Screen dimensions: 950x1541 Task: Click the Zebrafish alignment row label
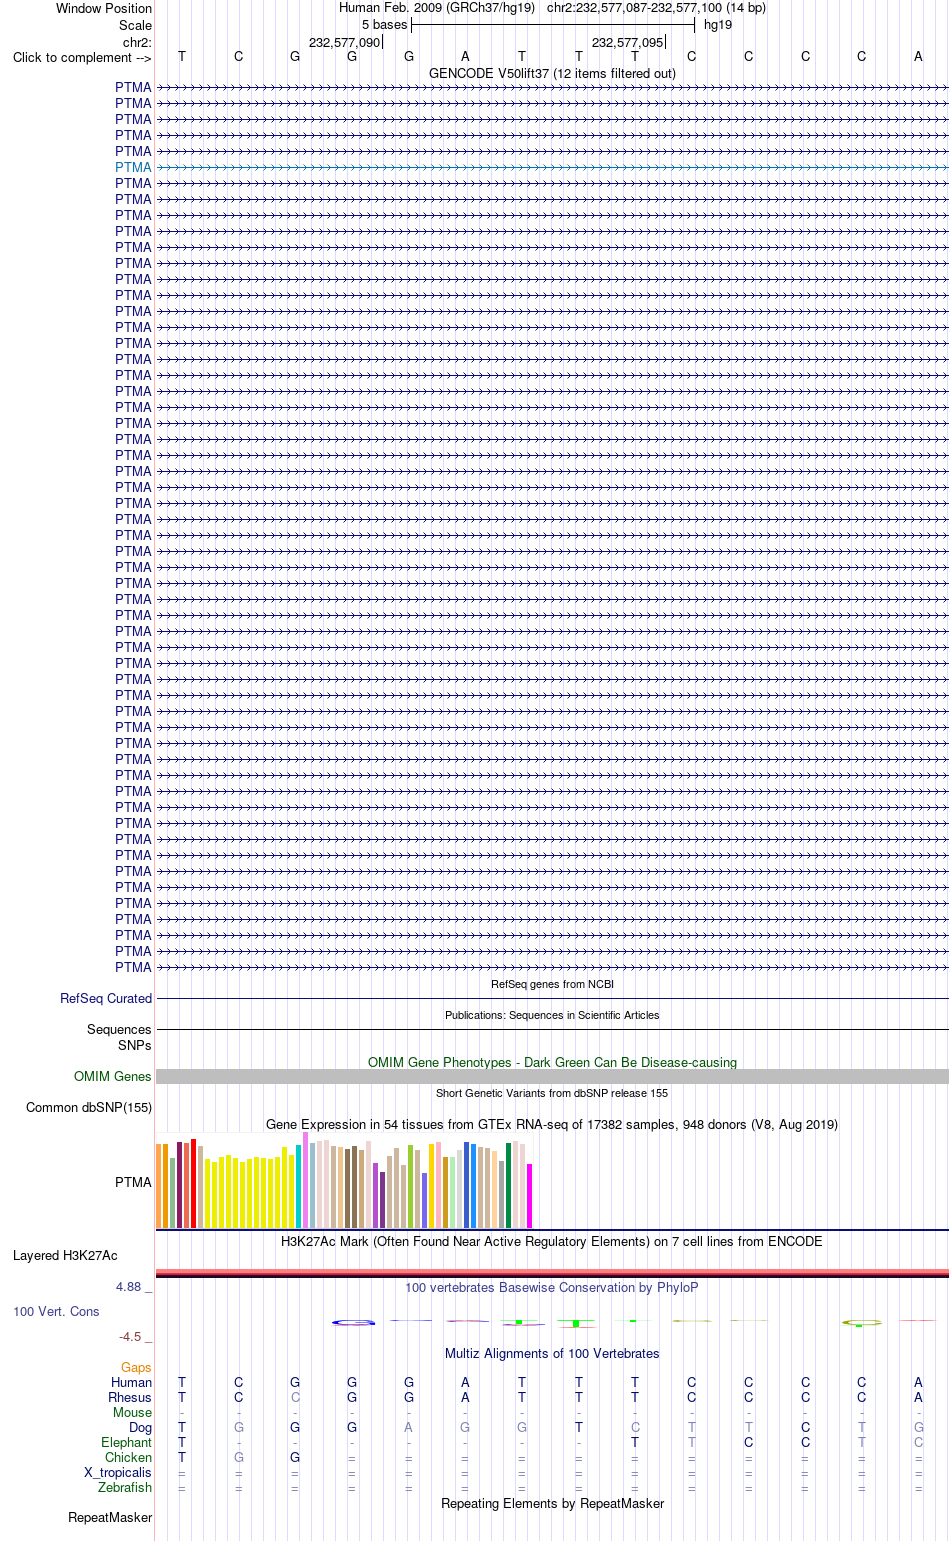pos(125,1487)
